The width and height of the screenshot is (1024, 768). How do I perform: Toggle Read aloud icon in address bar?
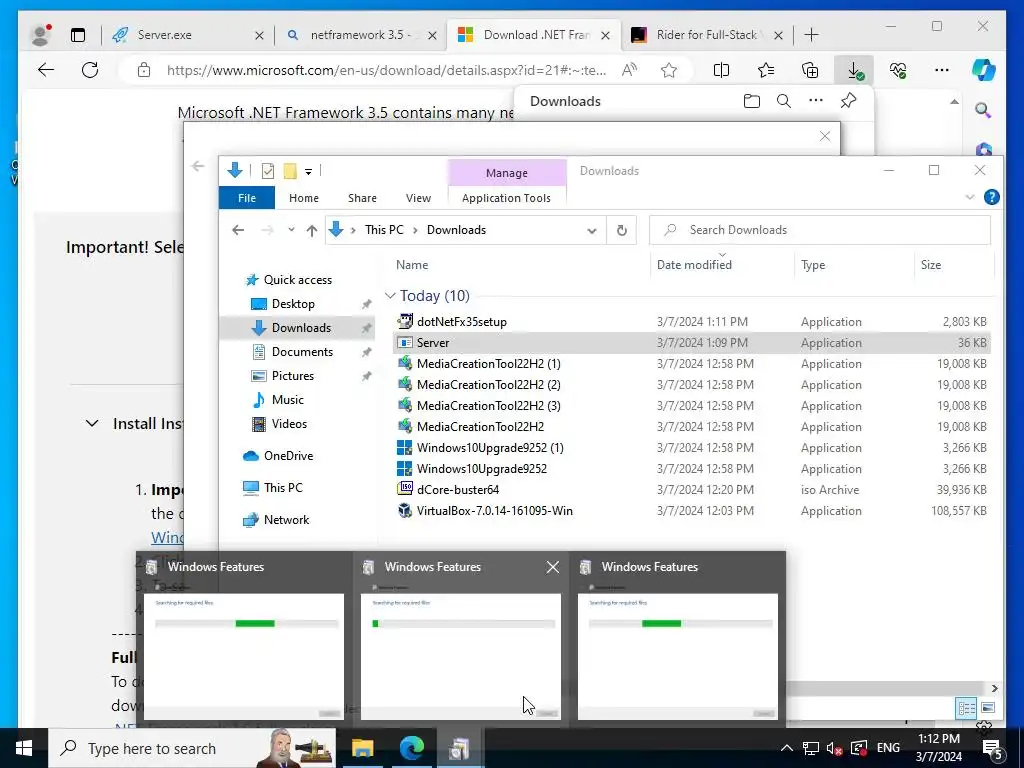630,70
